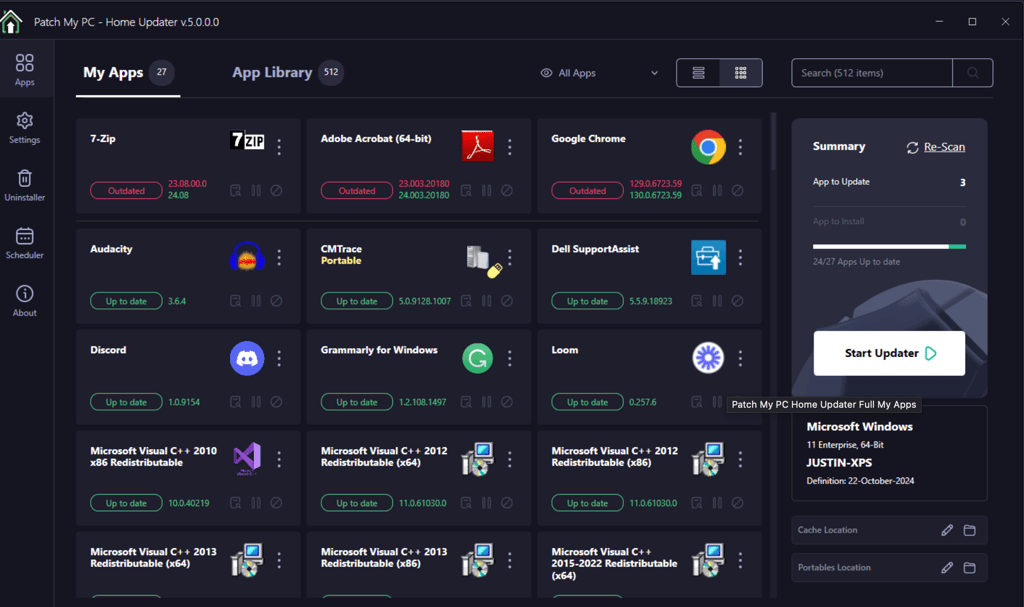Toggle pause updates on Google Chrome card
The width and height of the screenshot is (1024, 607).
pyautogui.click(x=717, y=190)
